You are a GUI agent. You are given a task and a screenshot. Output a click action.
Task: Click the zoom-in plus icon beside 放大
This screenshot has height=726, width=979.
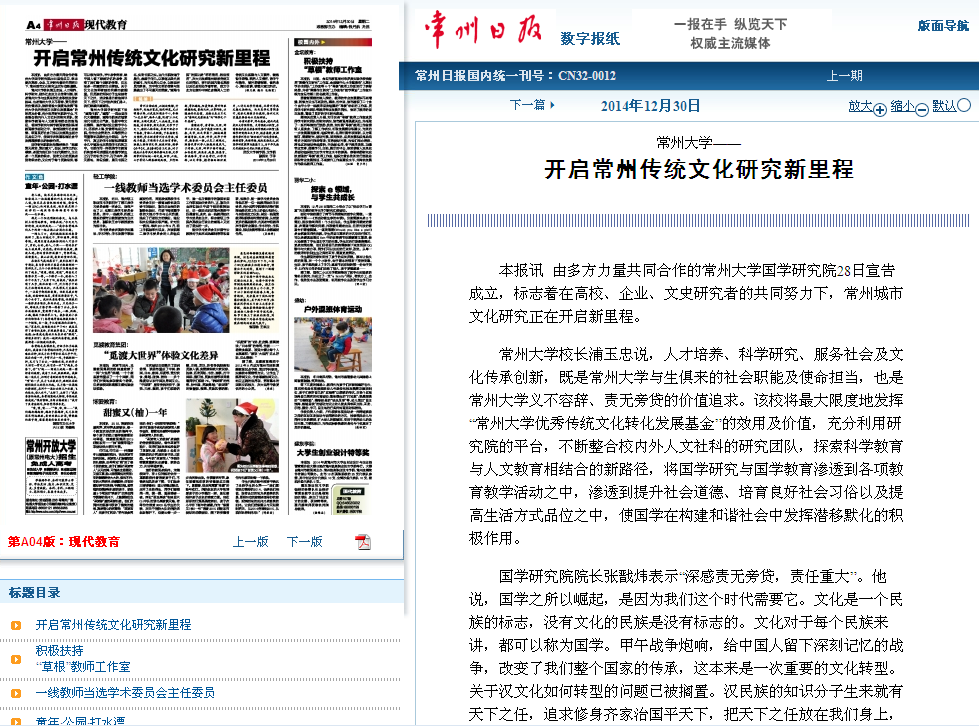pos(880,110)
